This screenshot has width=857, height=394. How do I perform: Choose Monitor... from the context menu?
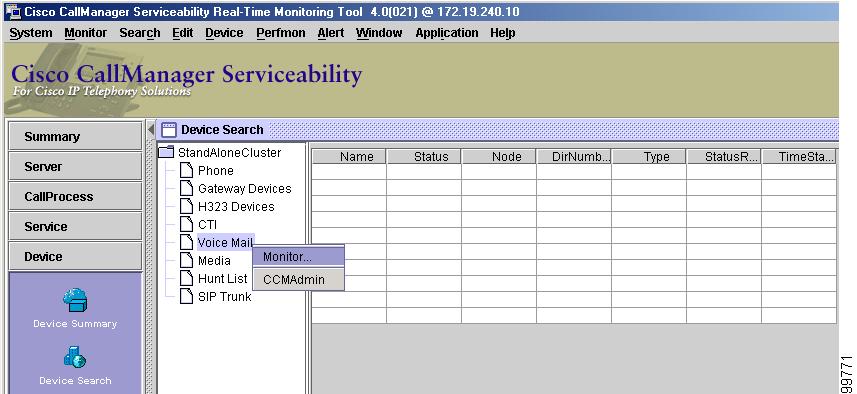[x=298, y=256]
